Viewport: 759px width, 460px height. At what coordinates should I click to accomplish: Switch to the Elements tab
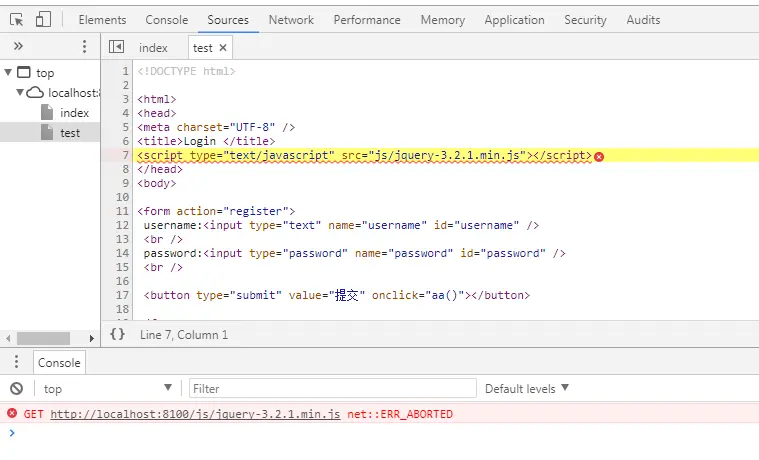(x=102, y=20)
